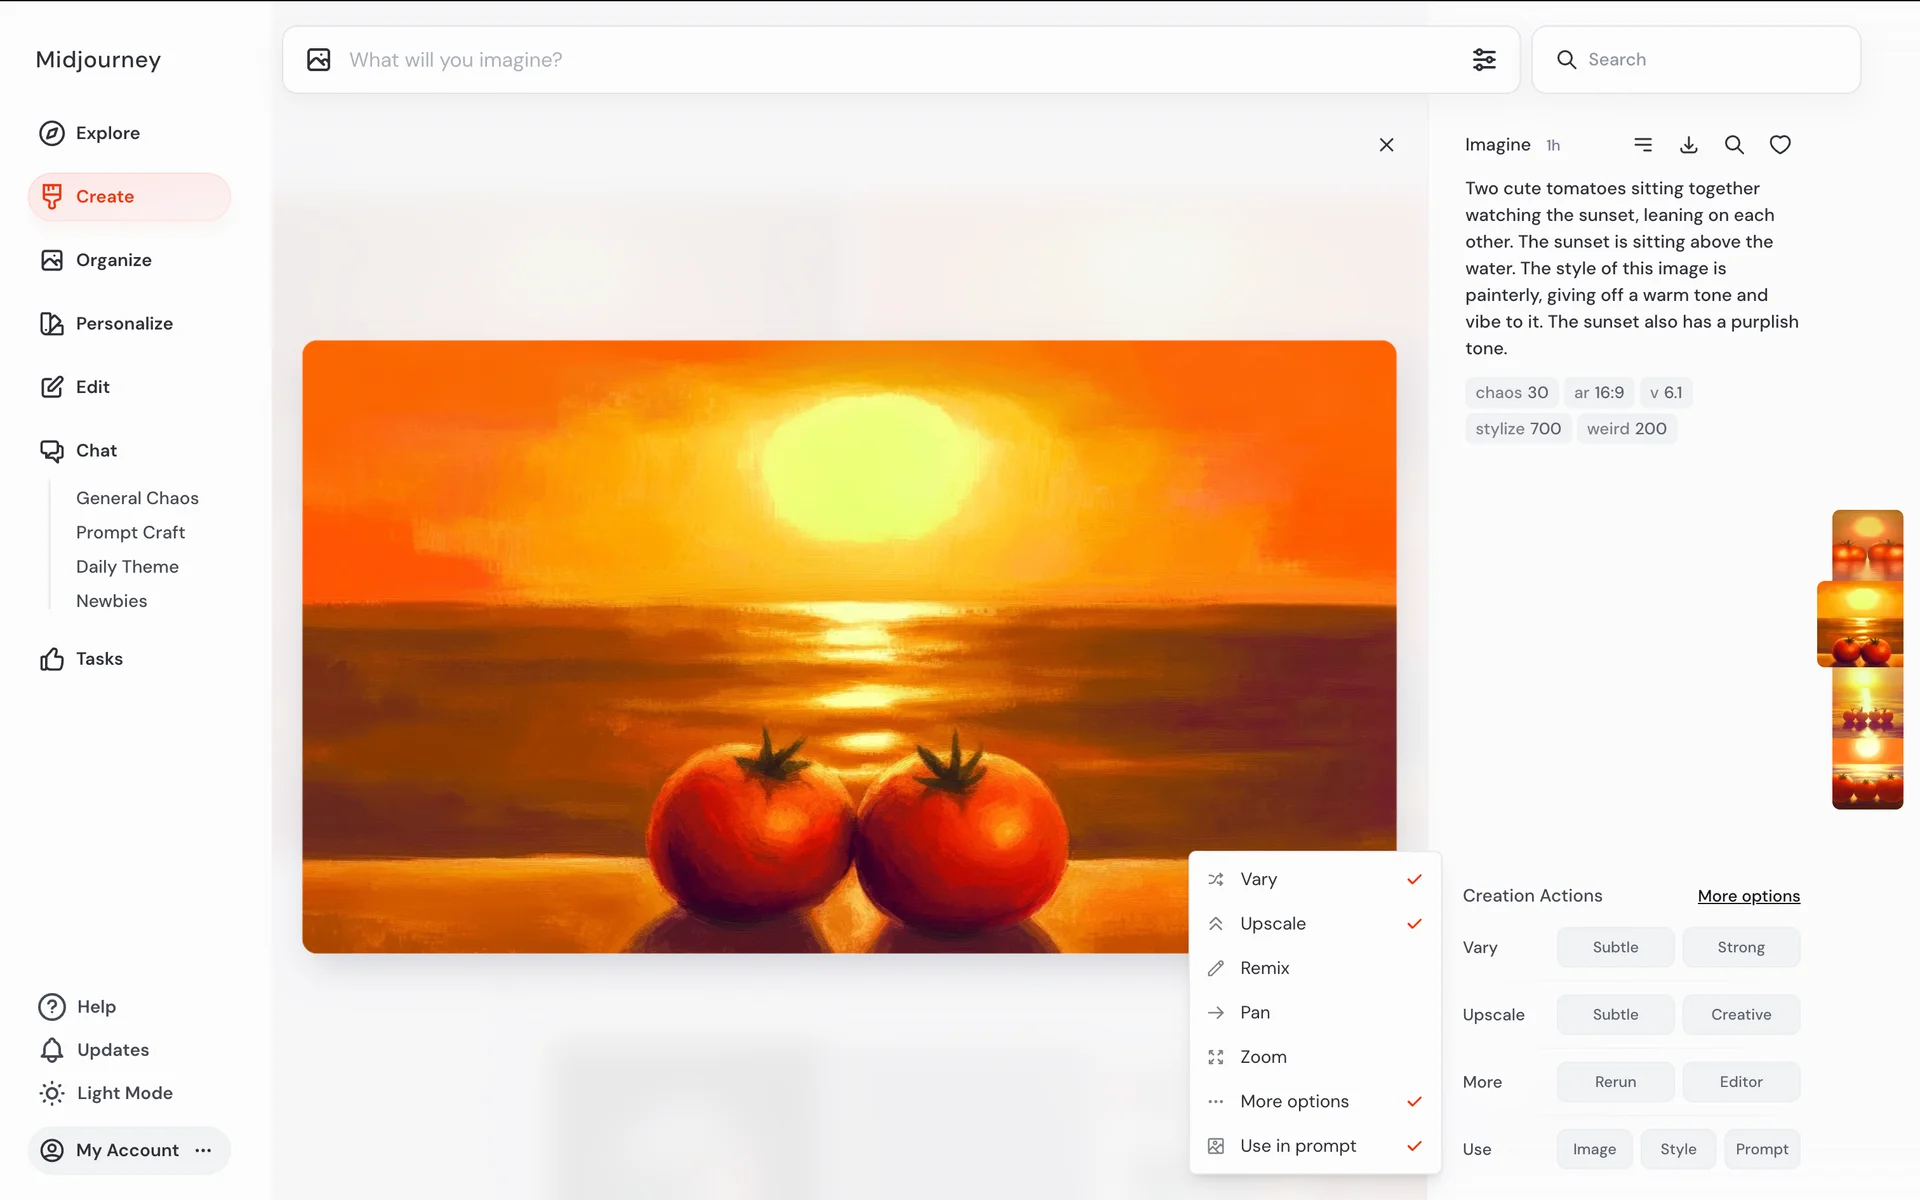
Task: Click the More options link
Action: click(x=1748, y=896)
